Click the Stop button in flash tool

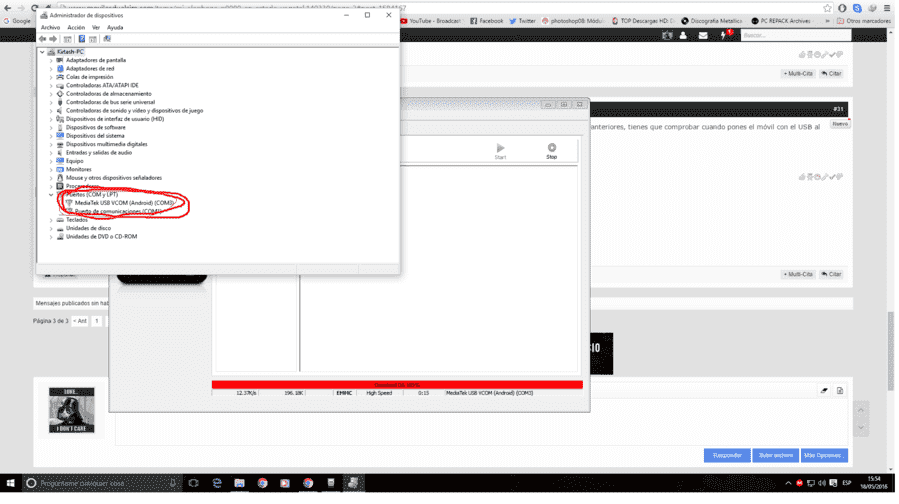552,151
